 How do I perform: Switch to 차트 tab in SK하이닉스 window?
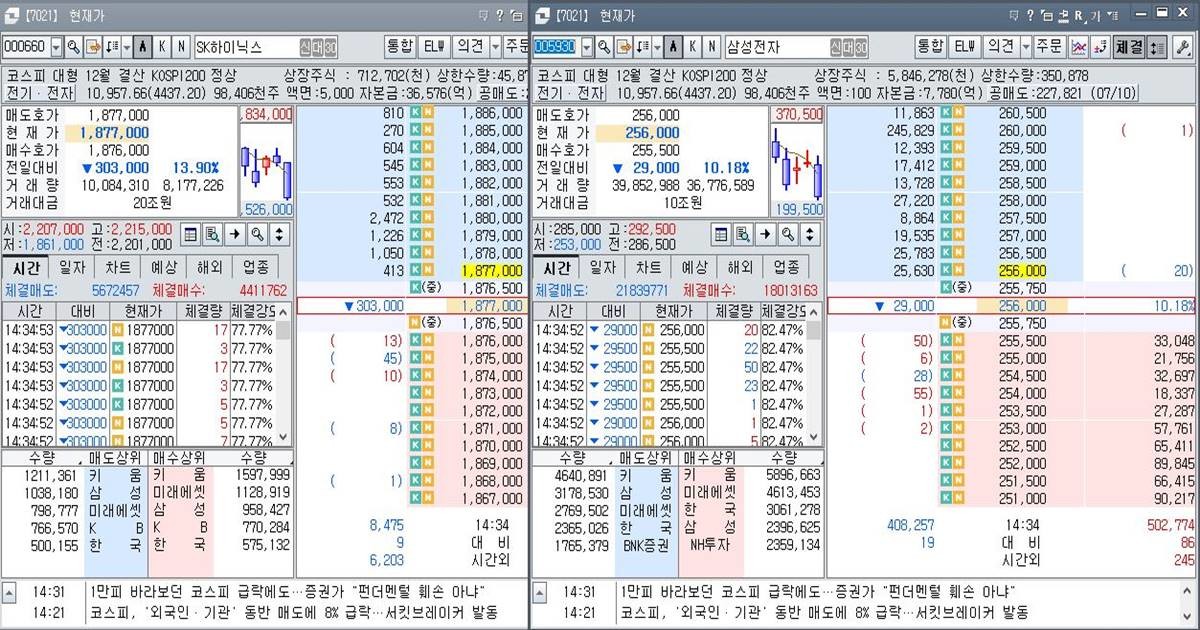pos(118,268)
